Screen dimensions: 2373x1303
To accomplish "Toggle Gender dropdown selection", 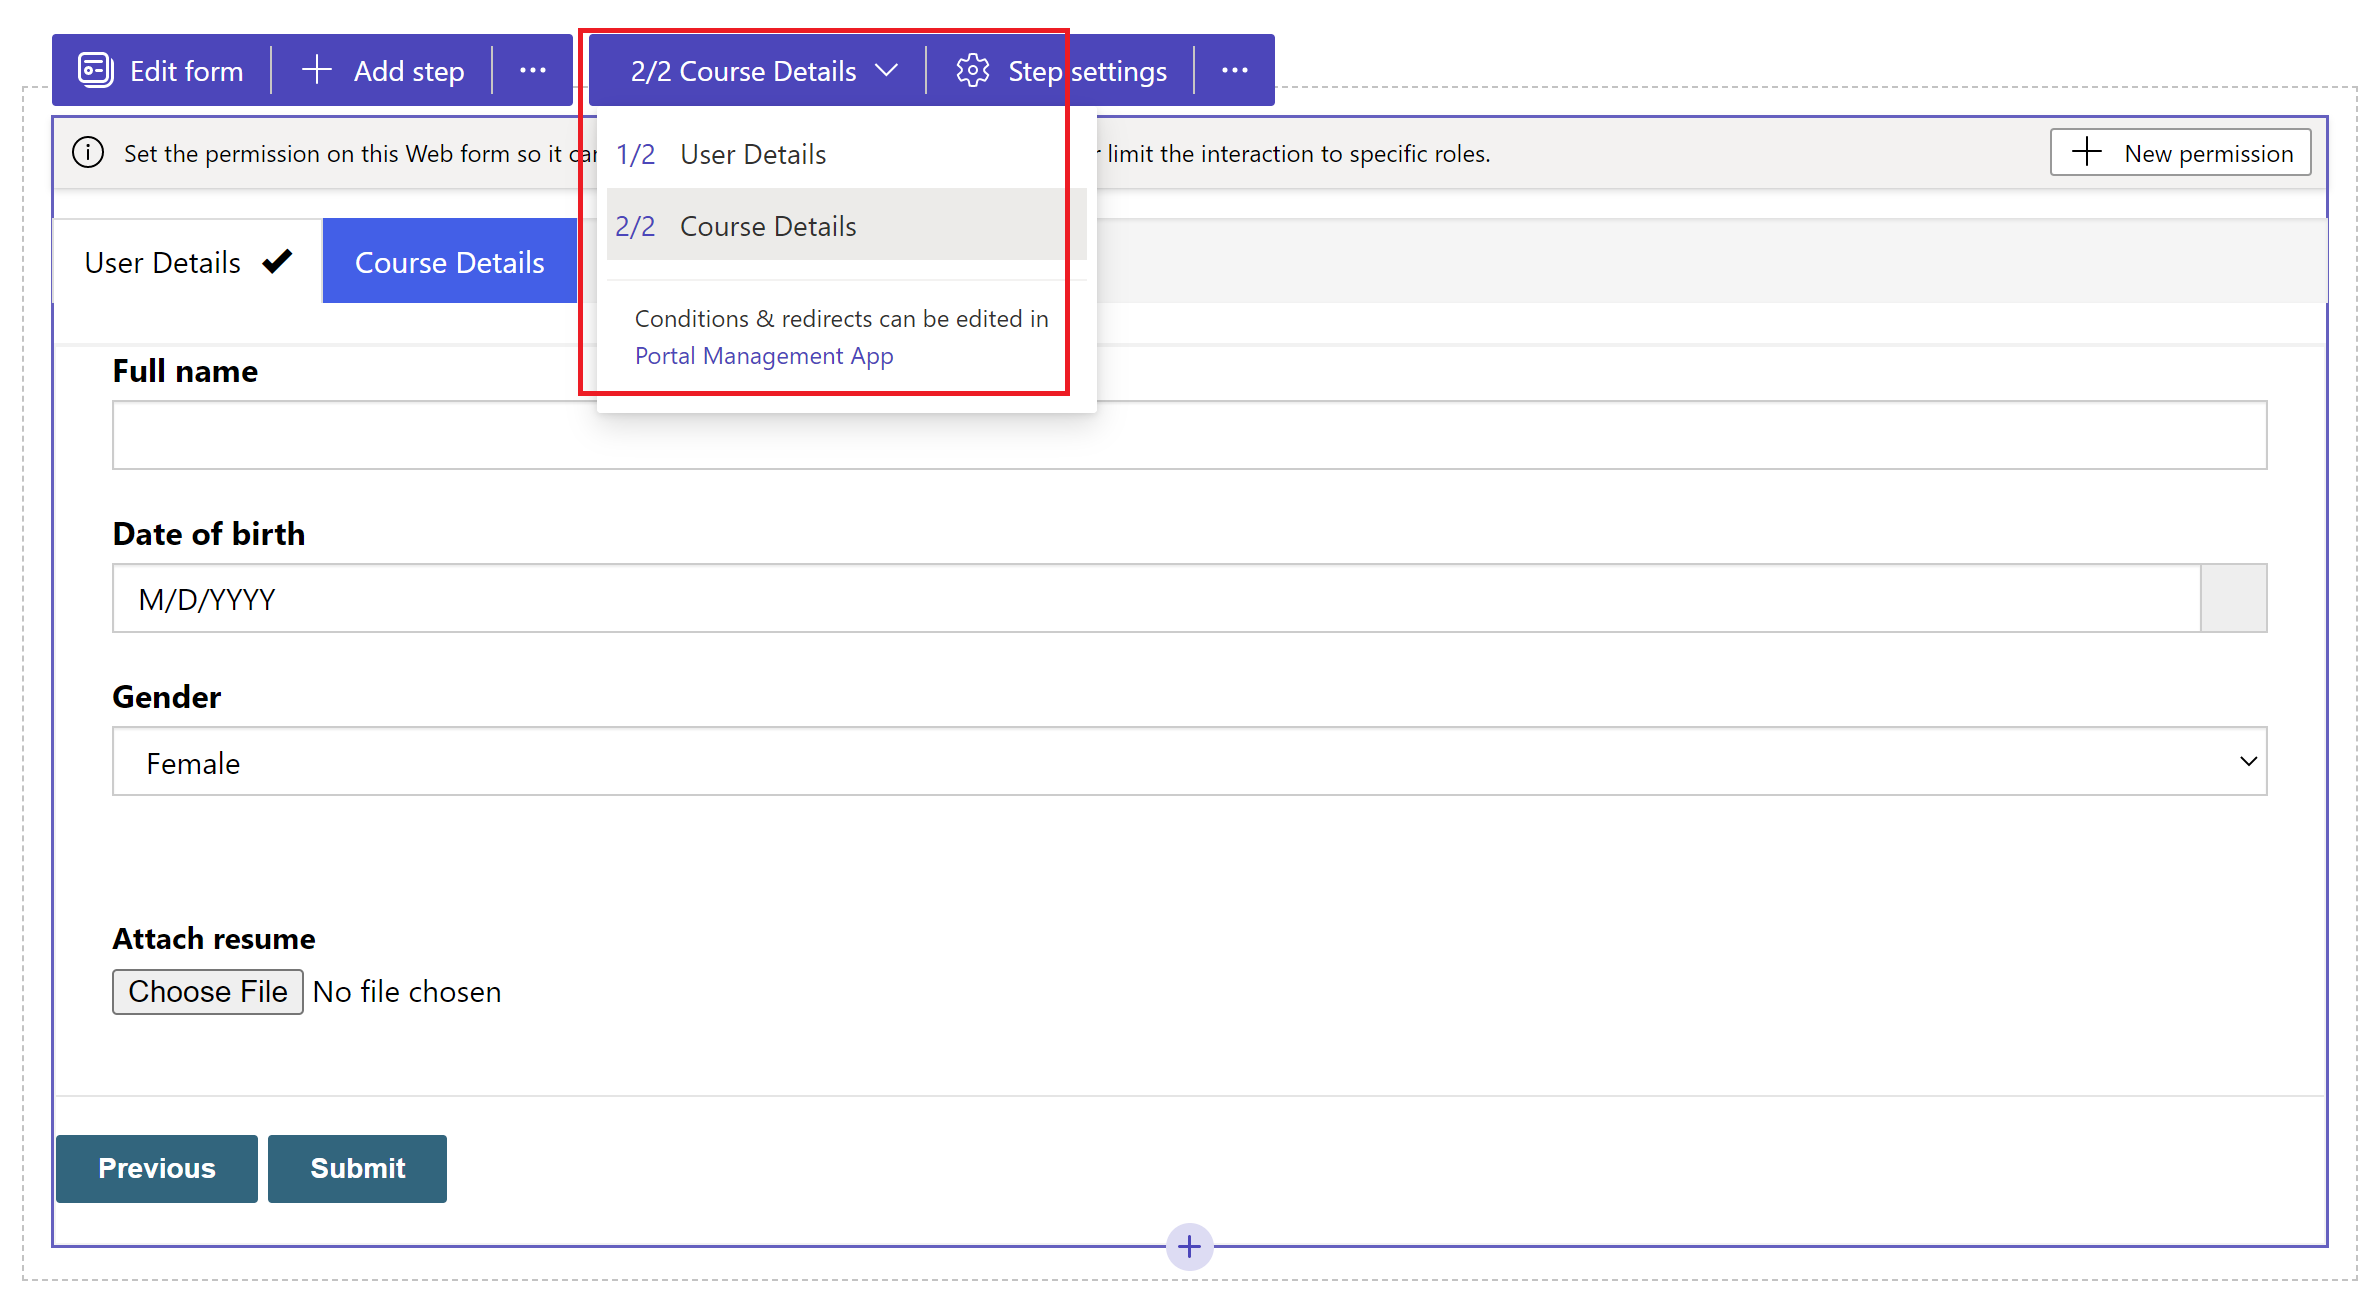I will 2248,761.
